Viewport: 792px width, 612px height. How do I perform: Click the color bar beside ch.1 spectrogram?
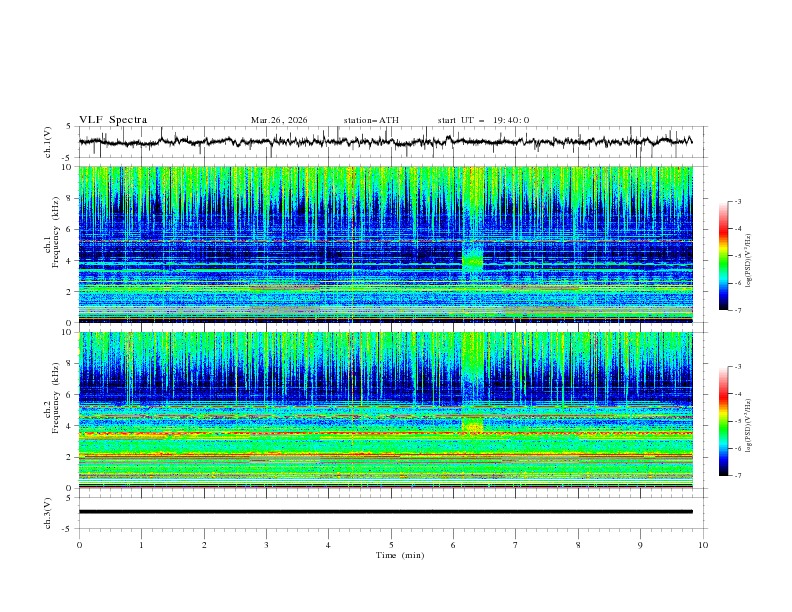(723, 256)
